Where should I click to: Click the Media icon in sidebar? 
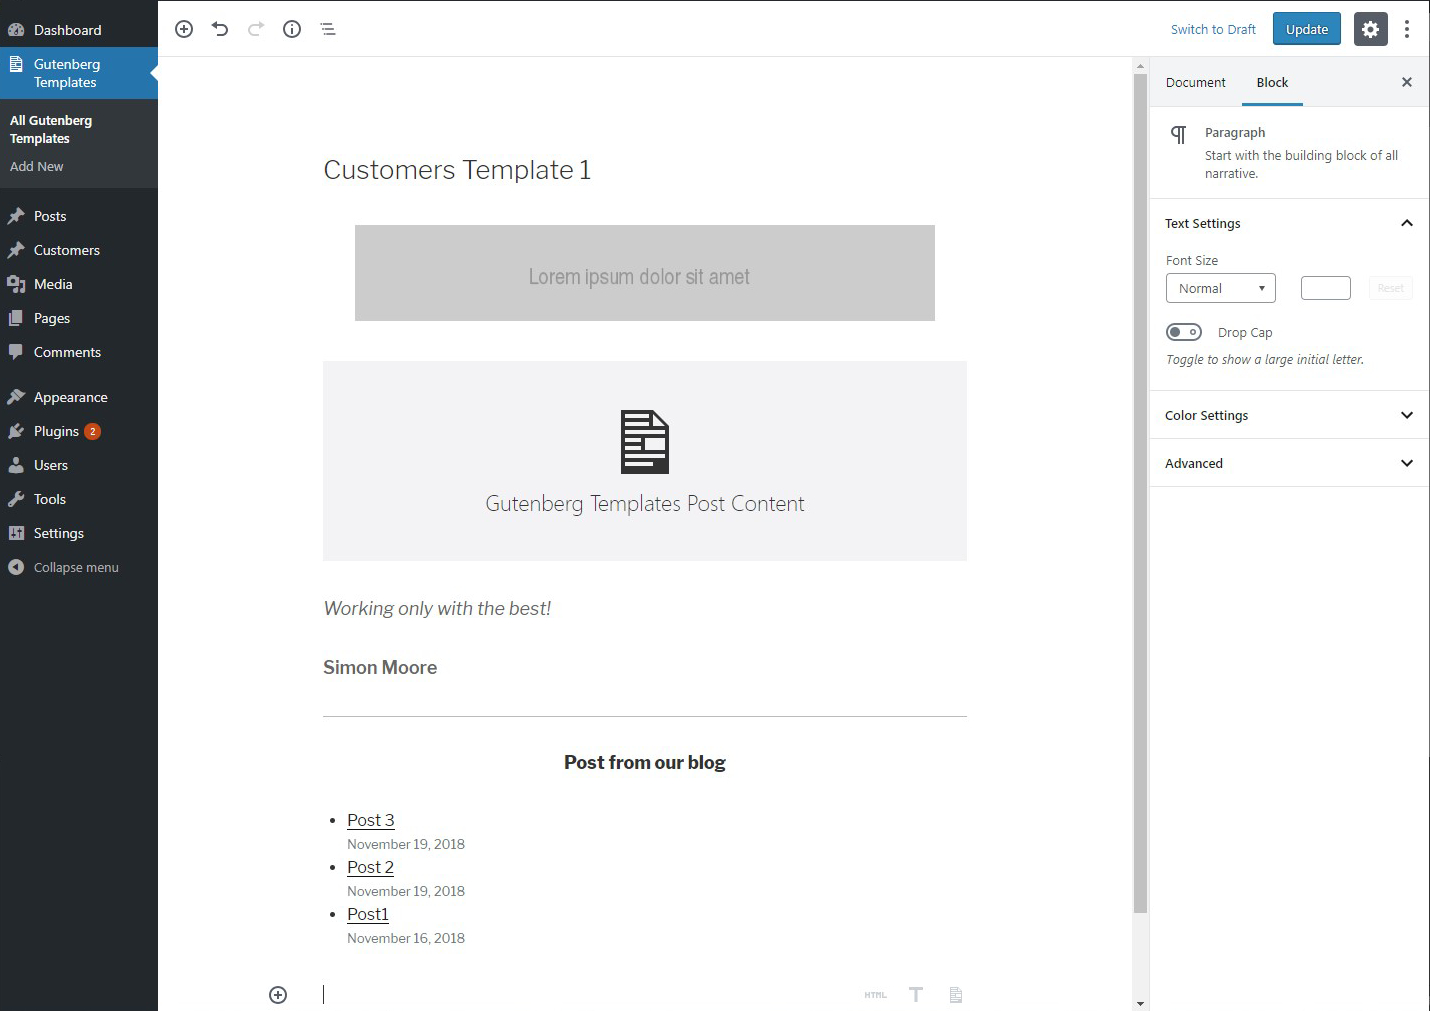[x=16, y=284]
